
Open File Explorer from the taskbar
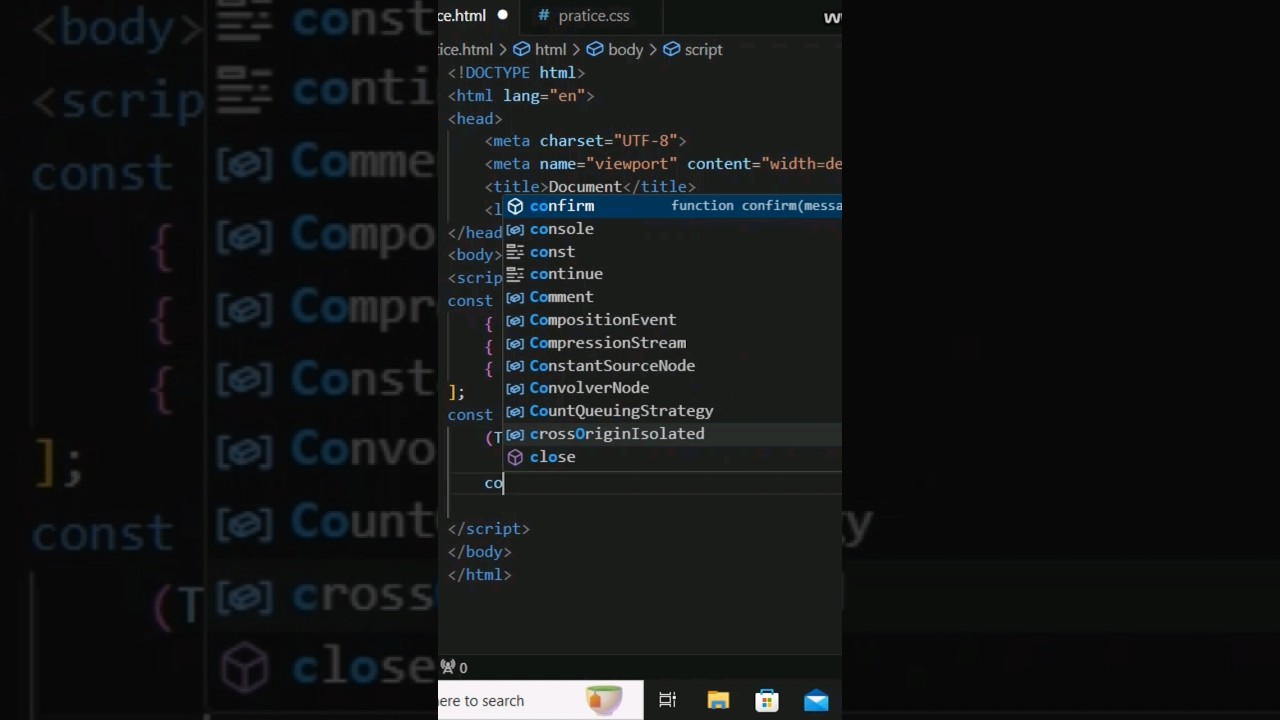pos(718,701)
